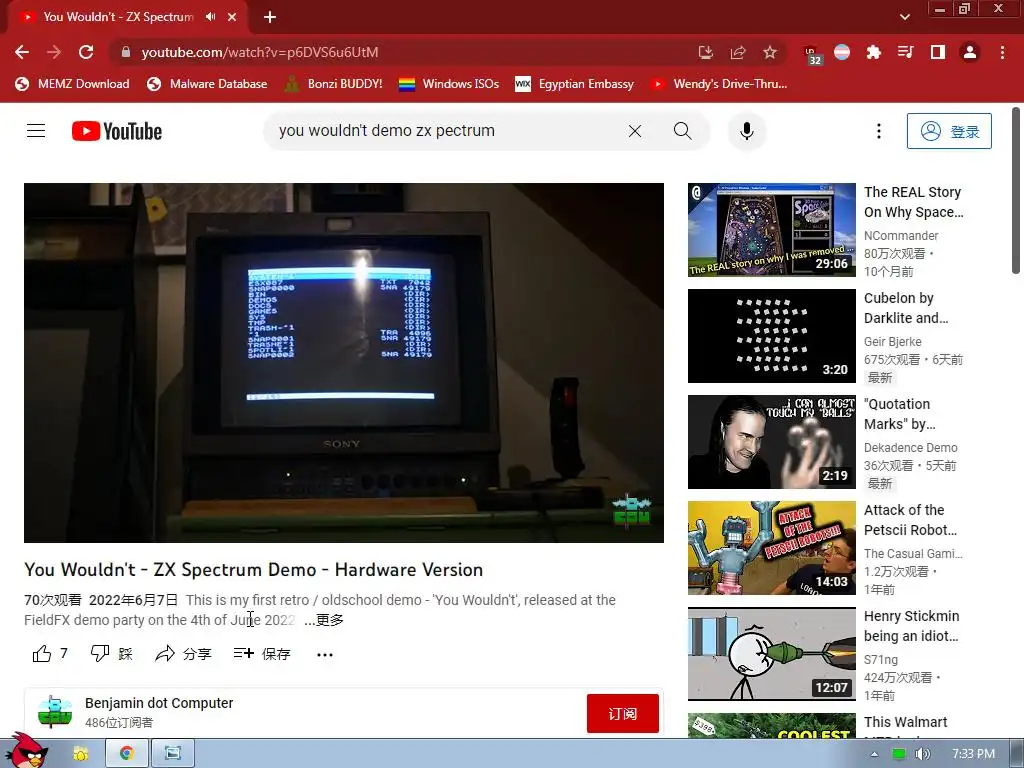
Task: Open the Quotation Marks video thumbnail
Action: coord(771,441)
